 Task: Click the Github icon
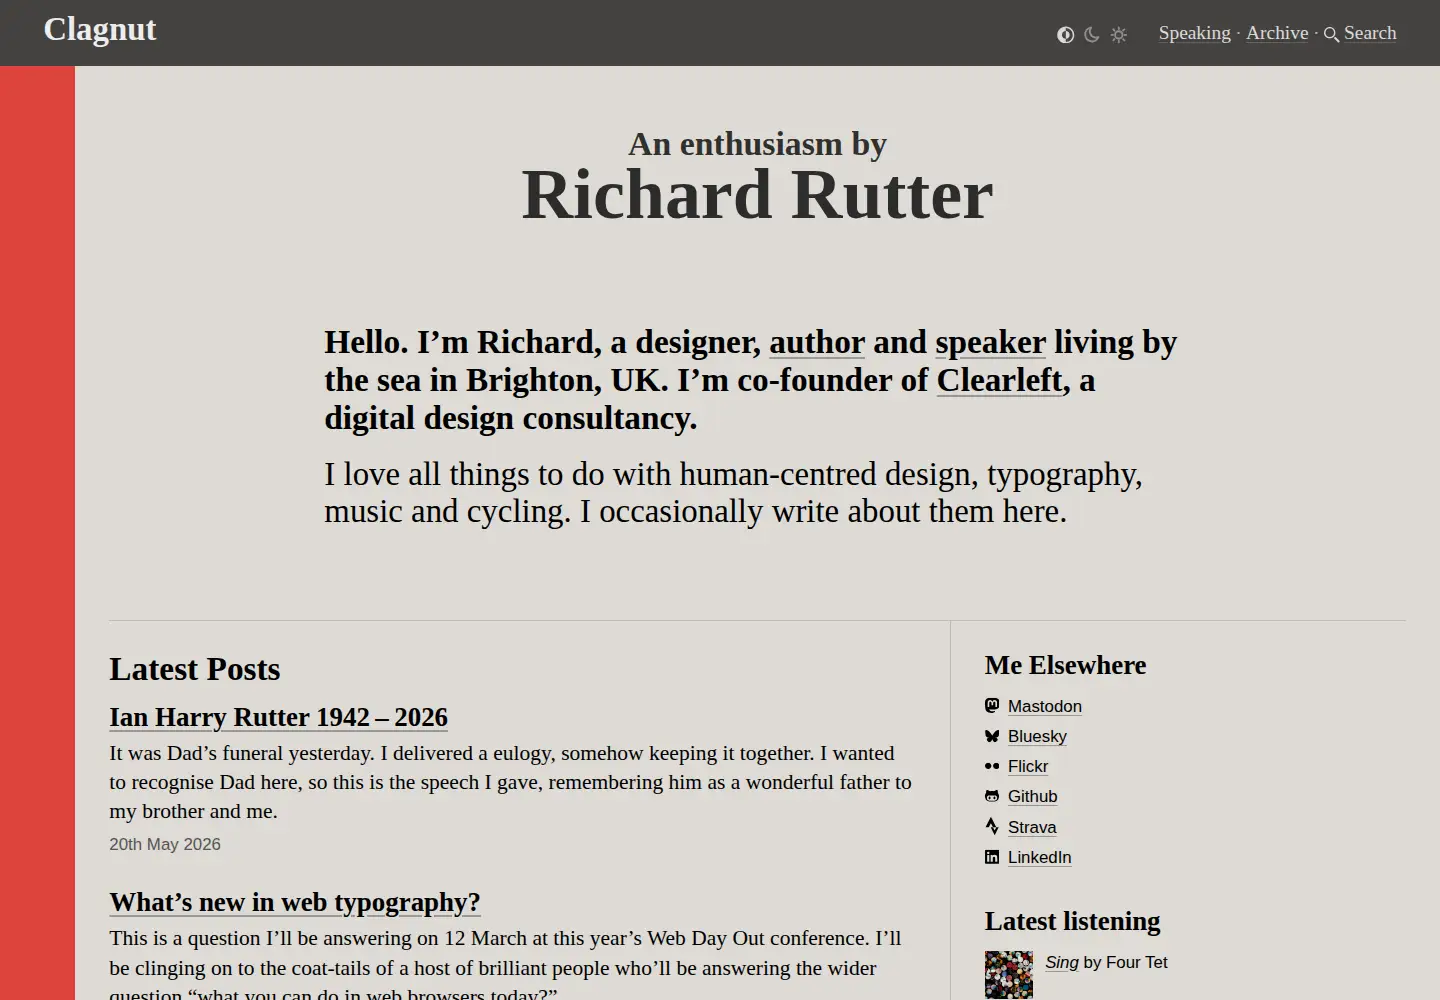coord(992,796)
